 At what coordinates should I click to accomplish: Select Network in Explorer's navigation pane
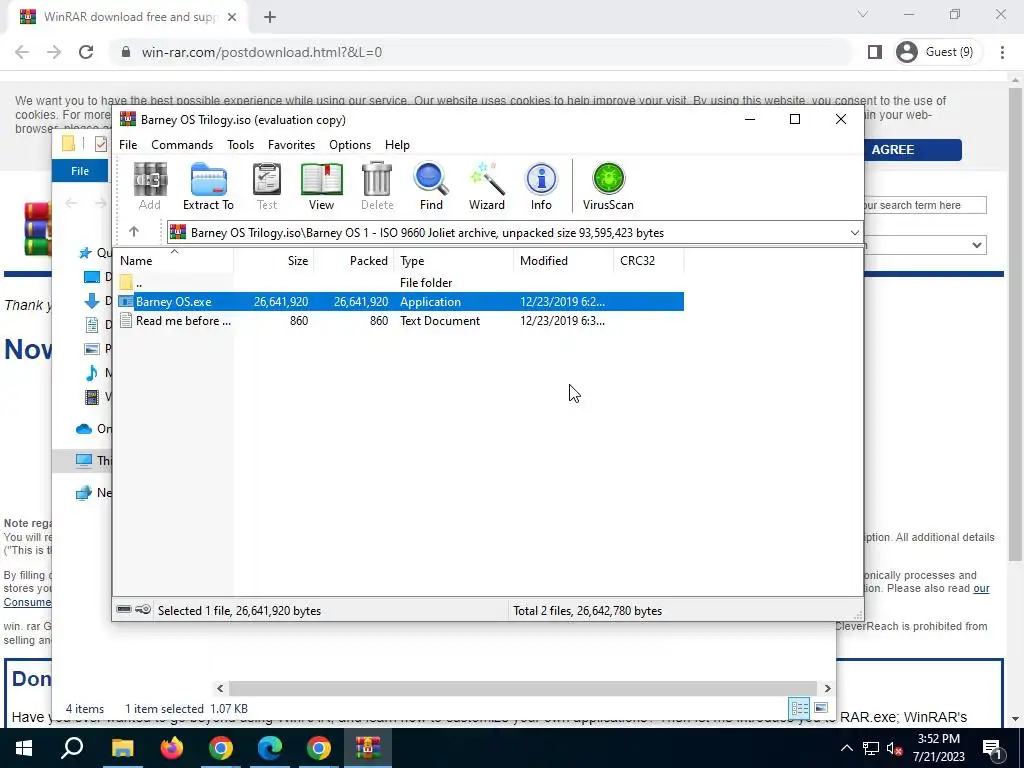click(91, 492)
